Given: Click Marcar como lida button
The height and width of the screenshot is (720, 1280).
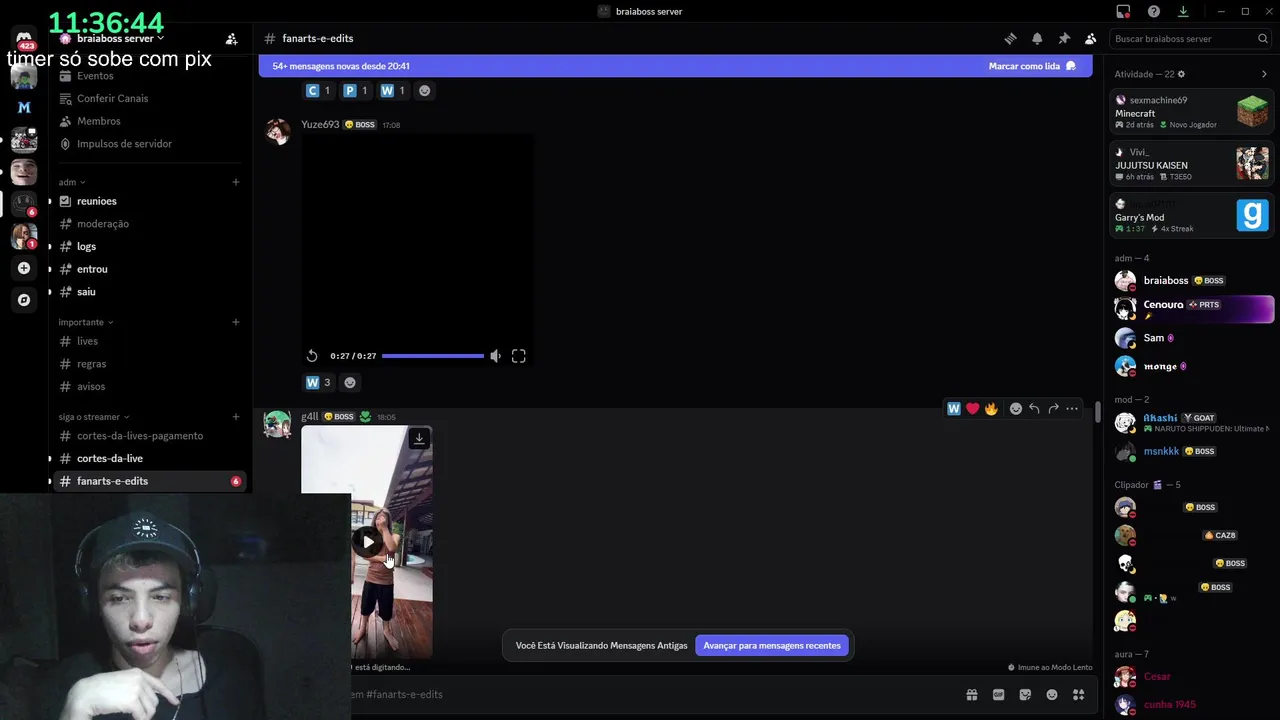Looking at the screenshot, I should tap(1032, 66).
